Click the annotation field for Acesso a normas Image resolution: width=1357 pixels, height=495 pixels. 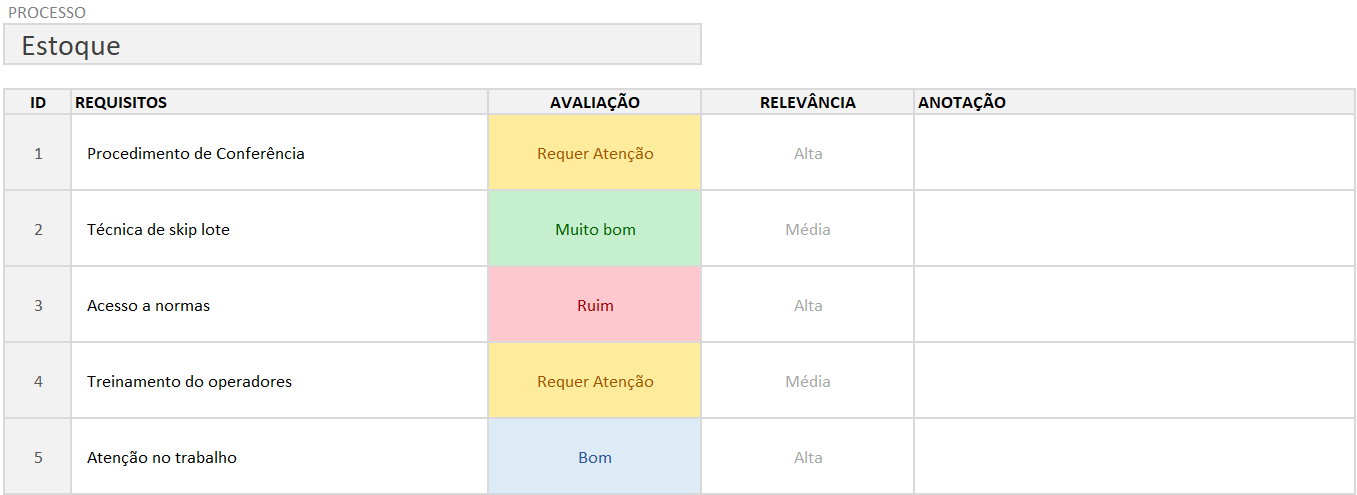click(x=1134, y=306)
